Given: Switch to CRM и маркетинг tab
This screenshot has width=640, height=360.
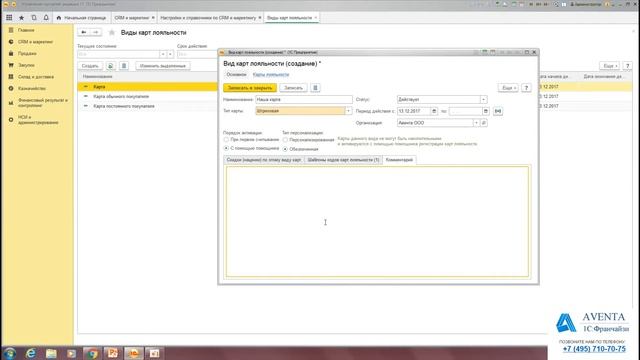Looking at the screenshot, I should 132,18.
